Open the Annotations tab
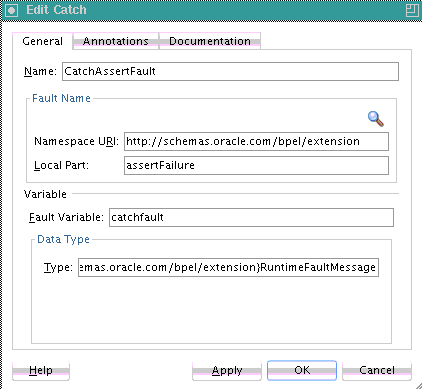This screenshot has height=389, width=422. [x=115, y=41]
